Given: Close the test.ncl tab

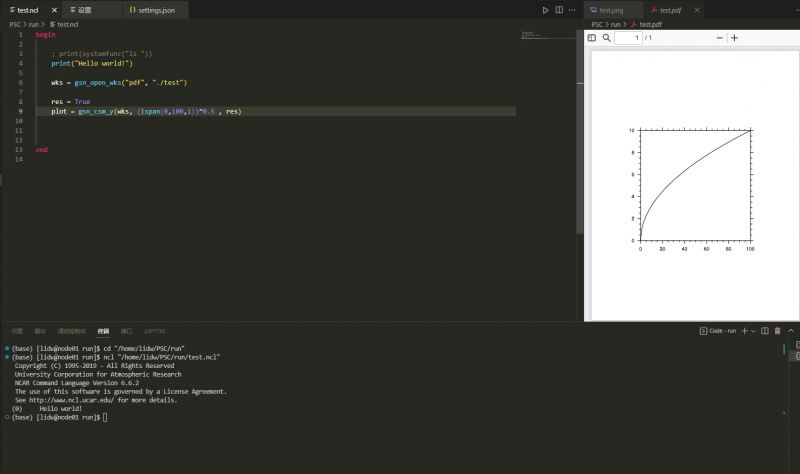Looking at the screenshot, I should [53, 10].
